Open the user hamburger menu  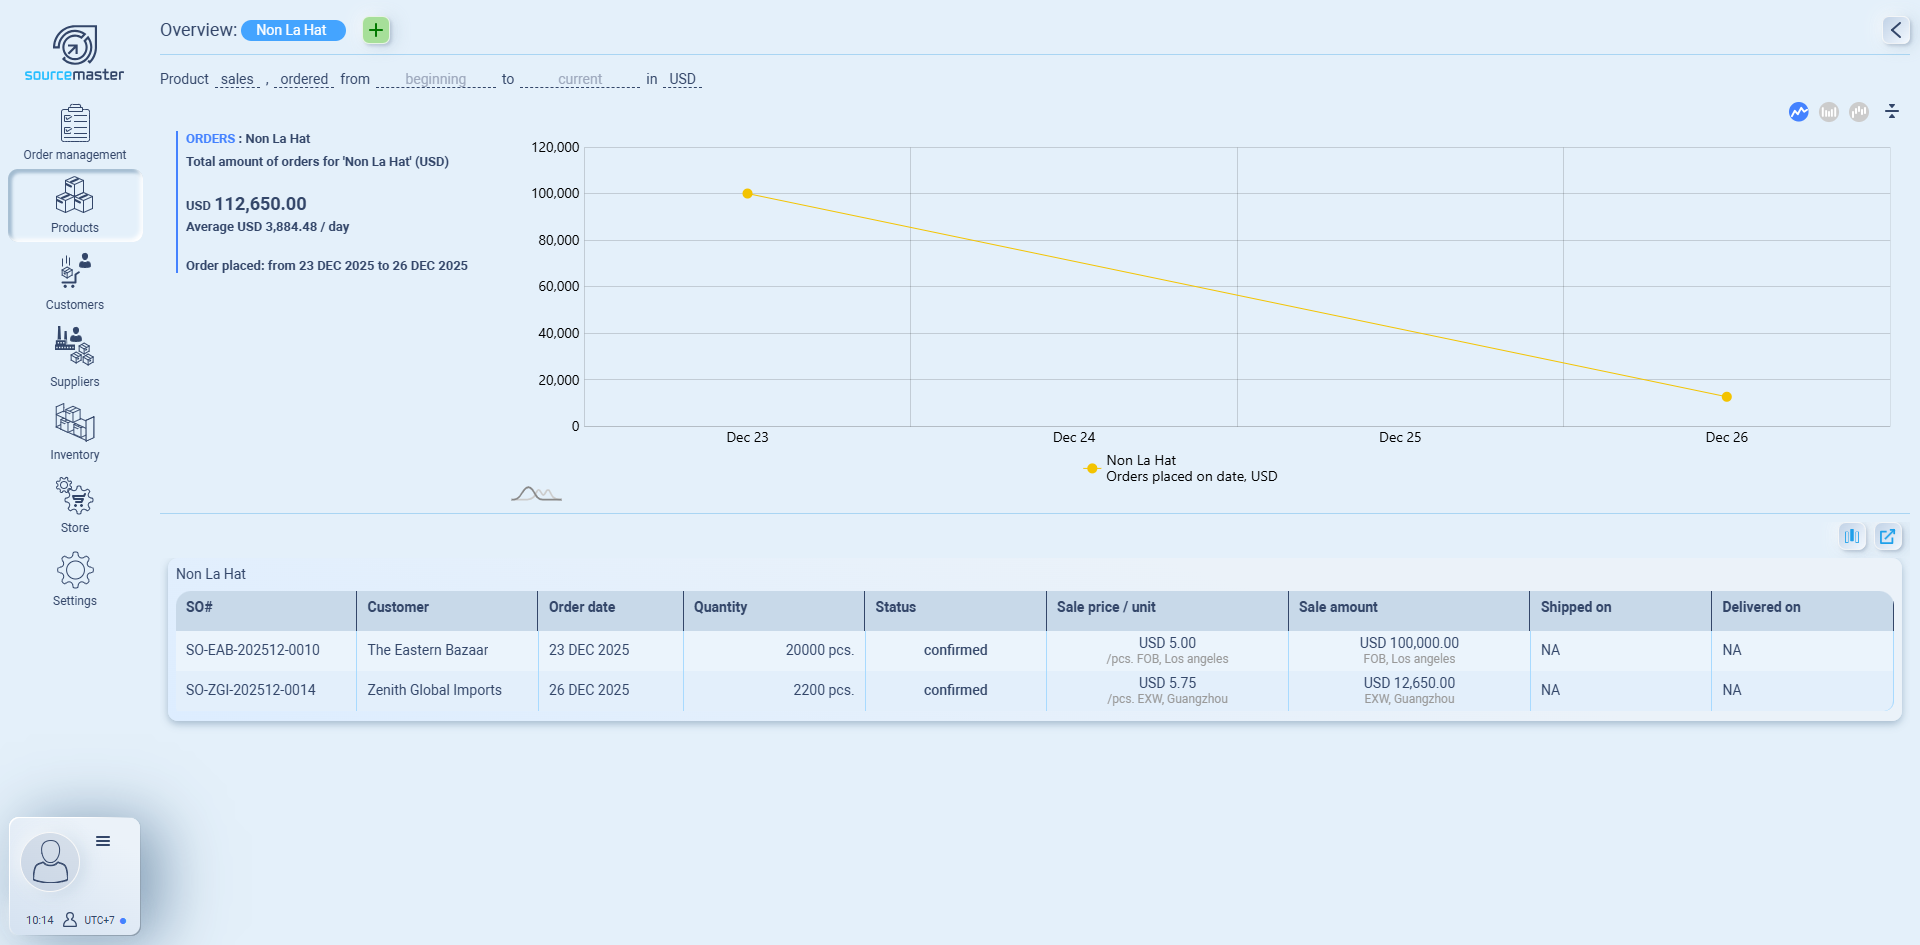(x=103, y=841)
